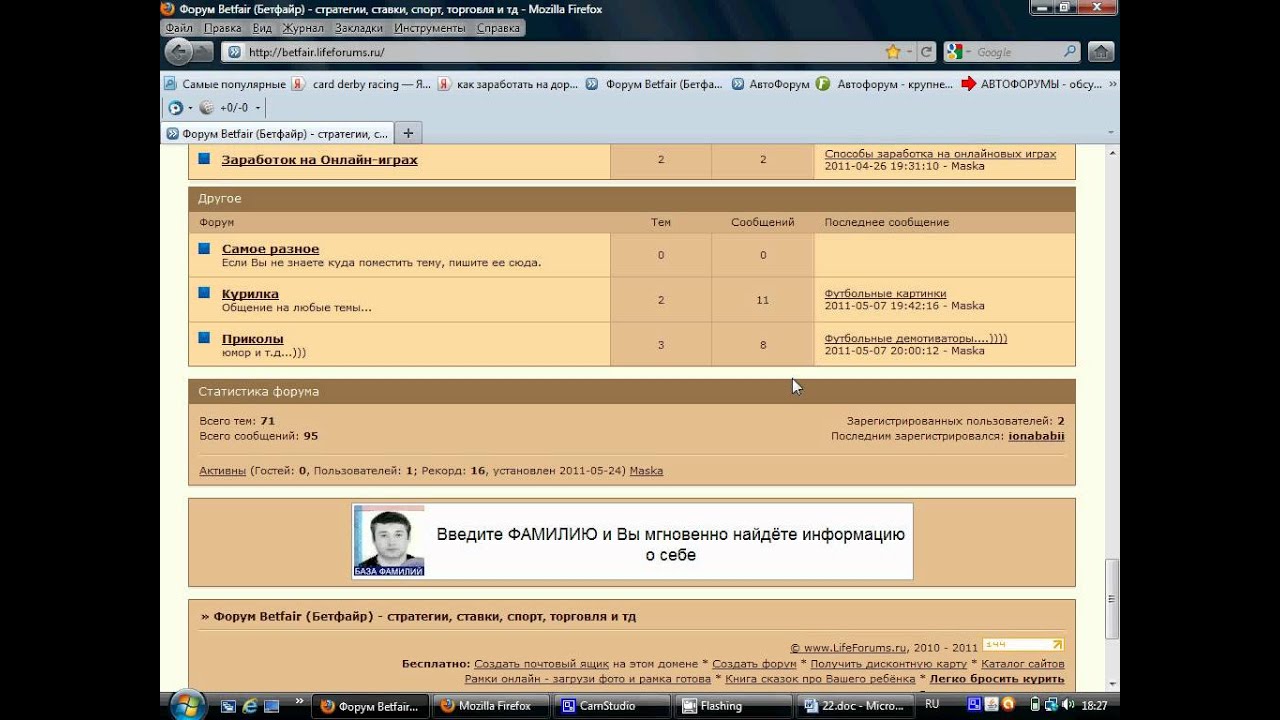Screen dimensions: 1280x720
Task: Open the Firefox Home page button
Action: click(x=1100, y=52)
